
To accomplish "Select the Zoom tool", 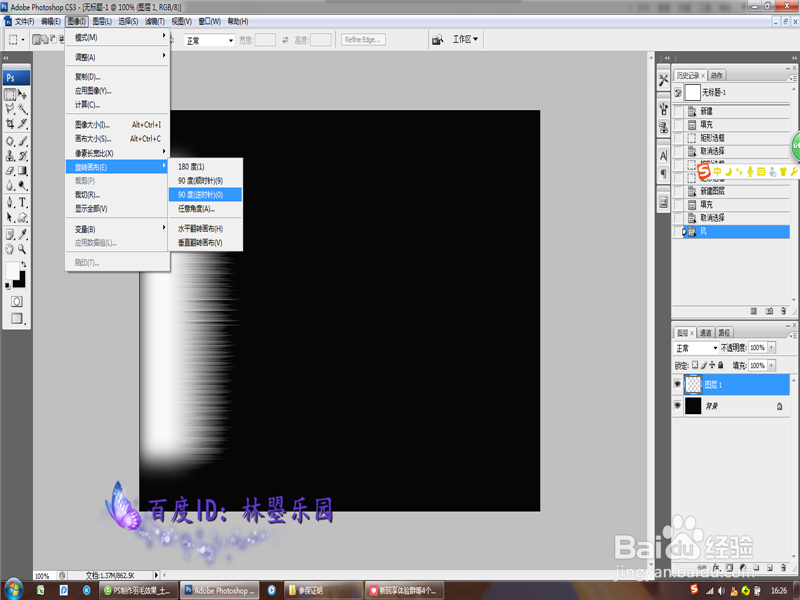I will click(22, 249).
